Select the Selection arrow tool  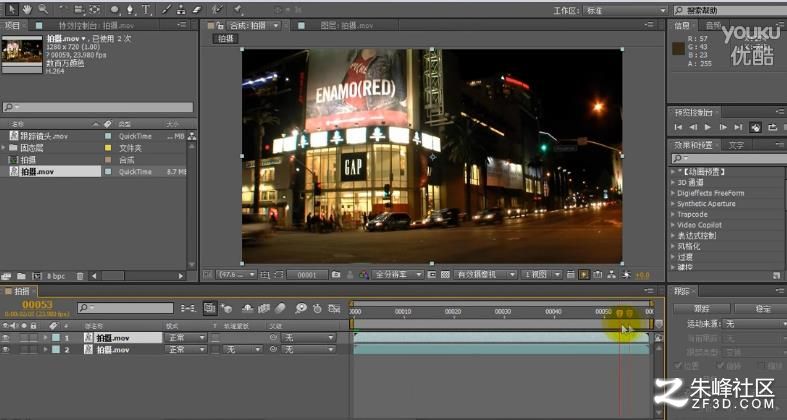(x=12, y=9)
